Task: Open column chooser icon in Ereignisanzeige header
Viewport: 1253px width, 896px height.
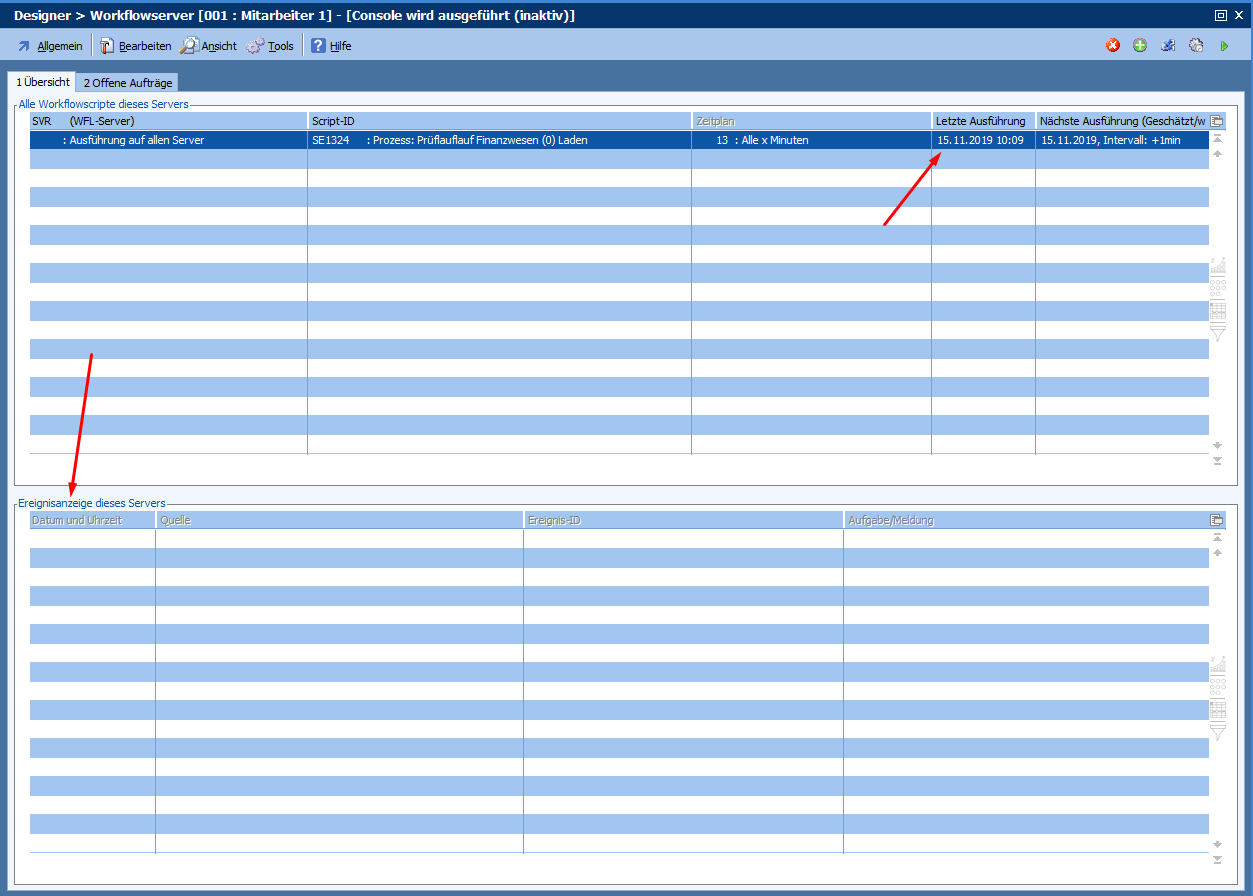Action: (x=1217, y=520)
